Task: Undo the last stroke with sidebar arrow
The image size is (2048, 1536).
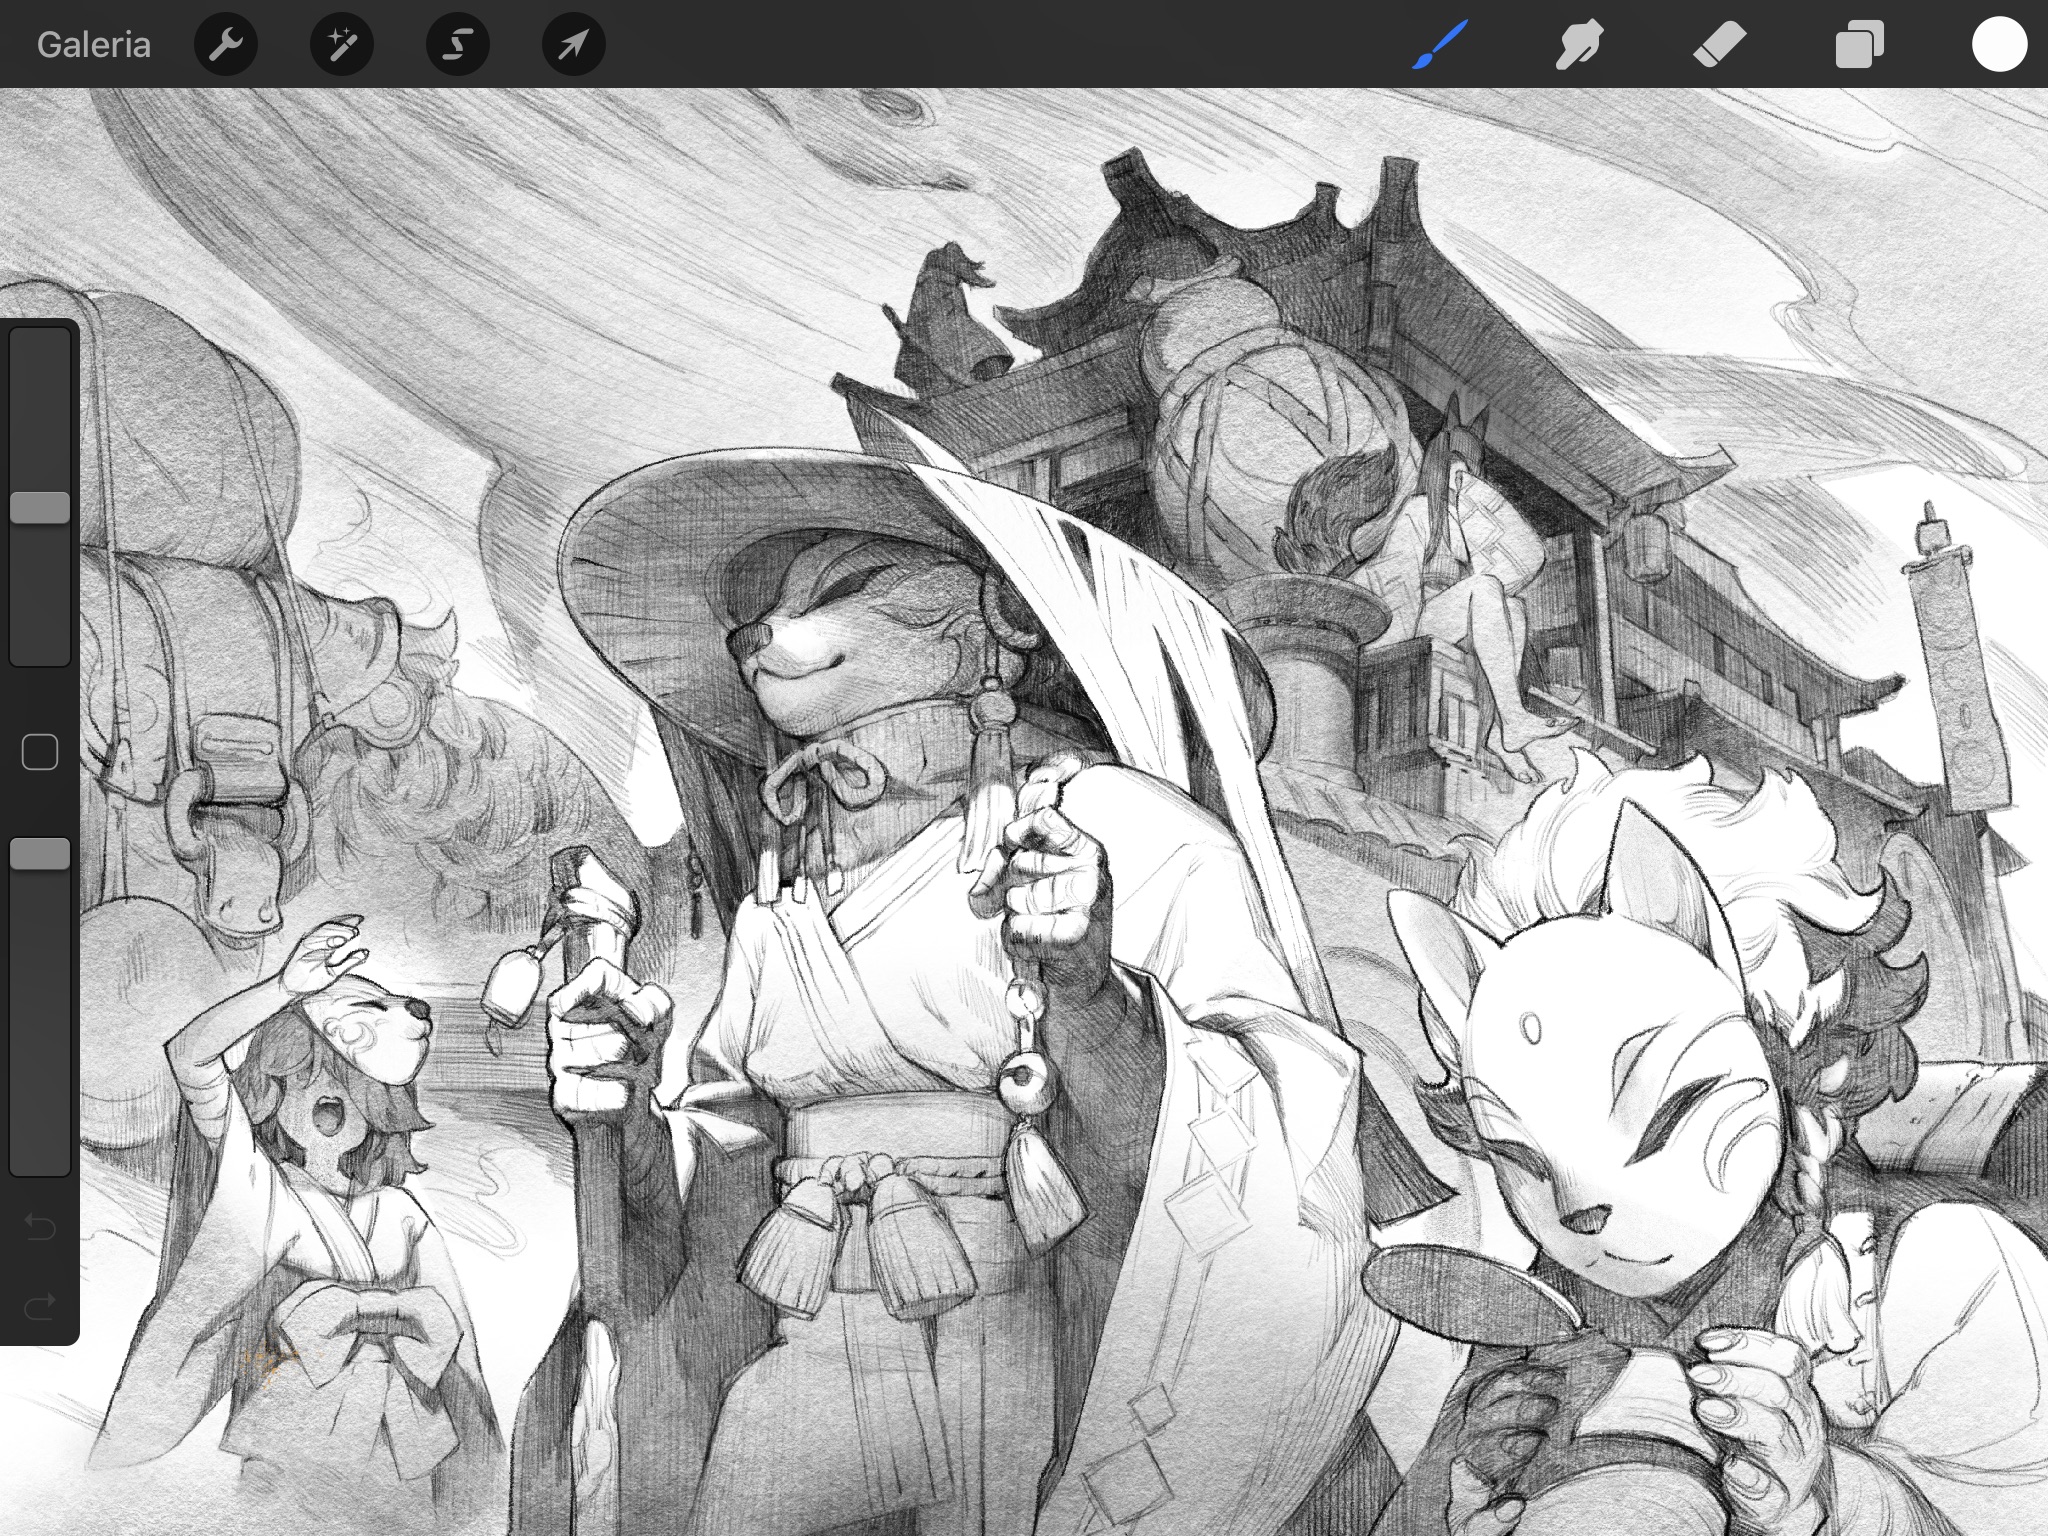Action: click(40, 1226)
